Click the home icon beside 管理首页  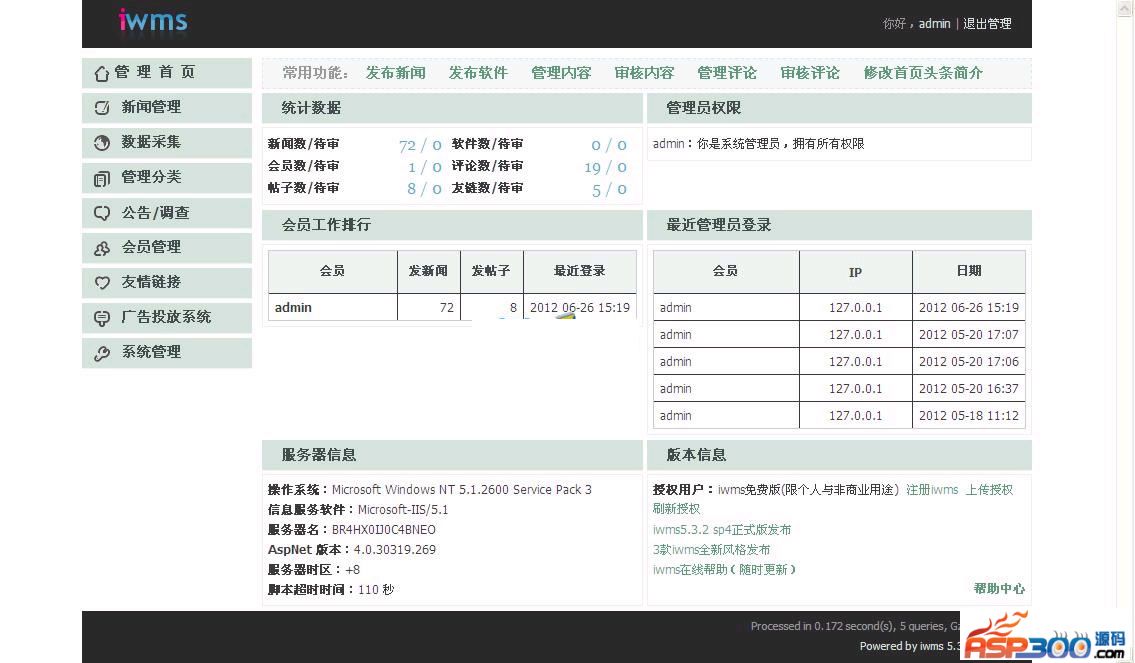(101, 73)
